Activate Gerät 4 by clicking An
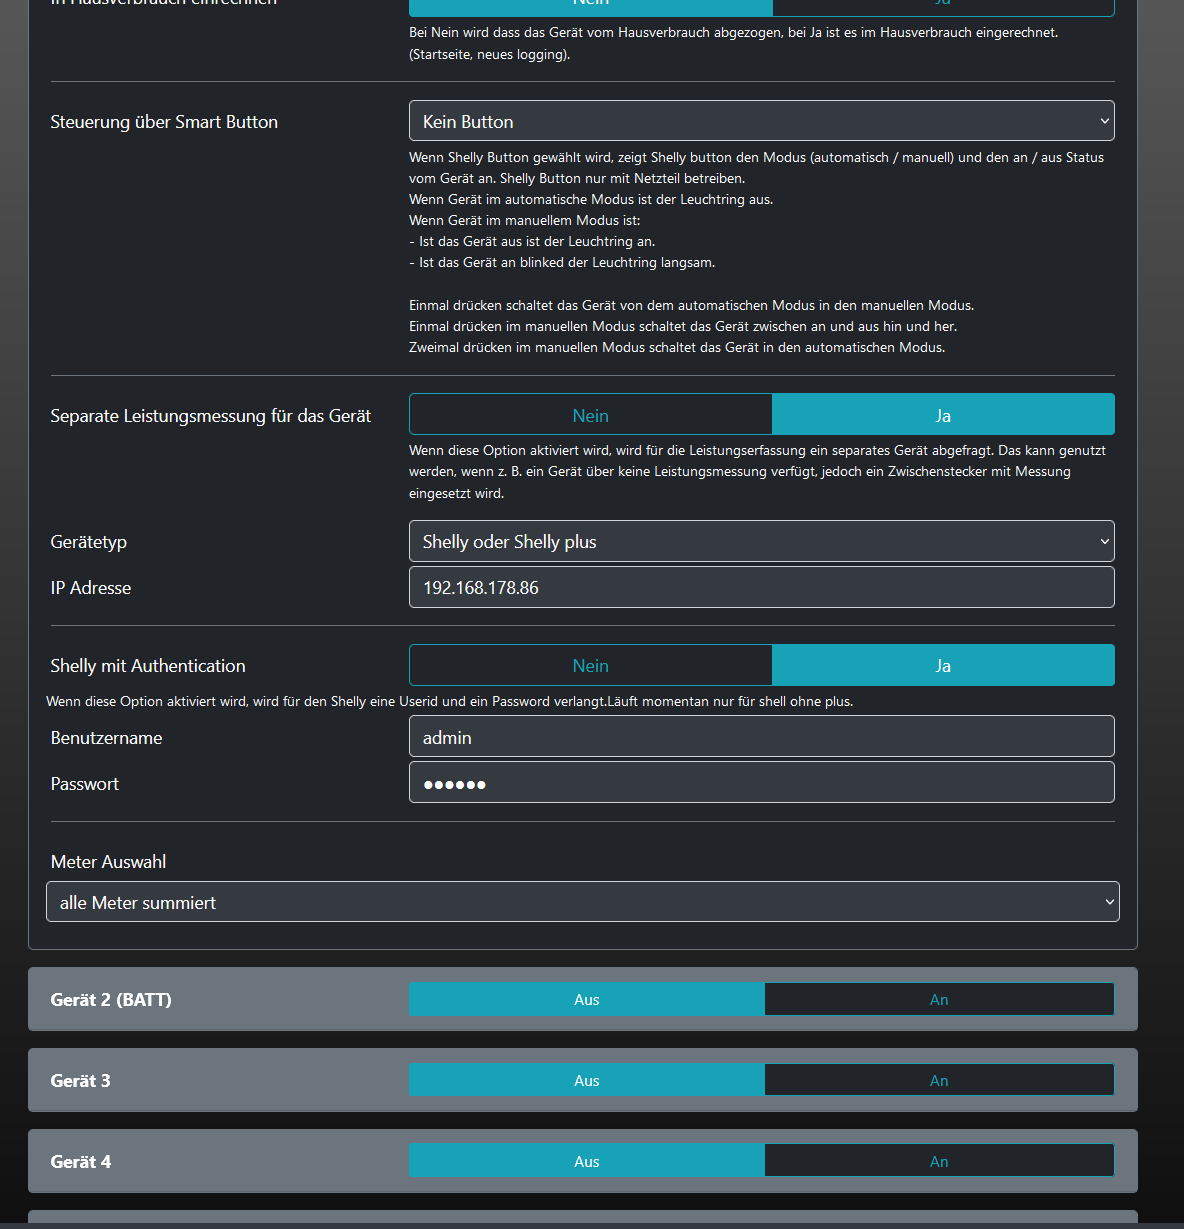Viewport: 1197px width, 1229px height. [938, 1161]
